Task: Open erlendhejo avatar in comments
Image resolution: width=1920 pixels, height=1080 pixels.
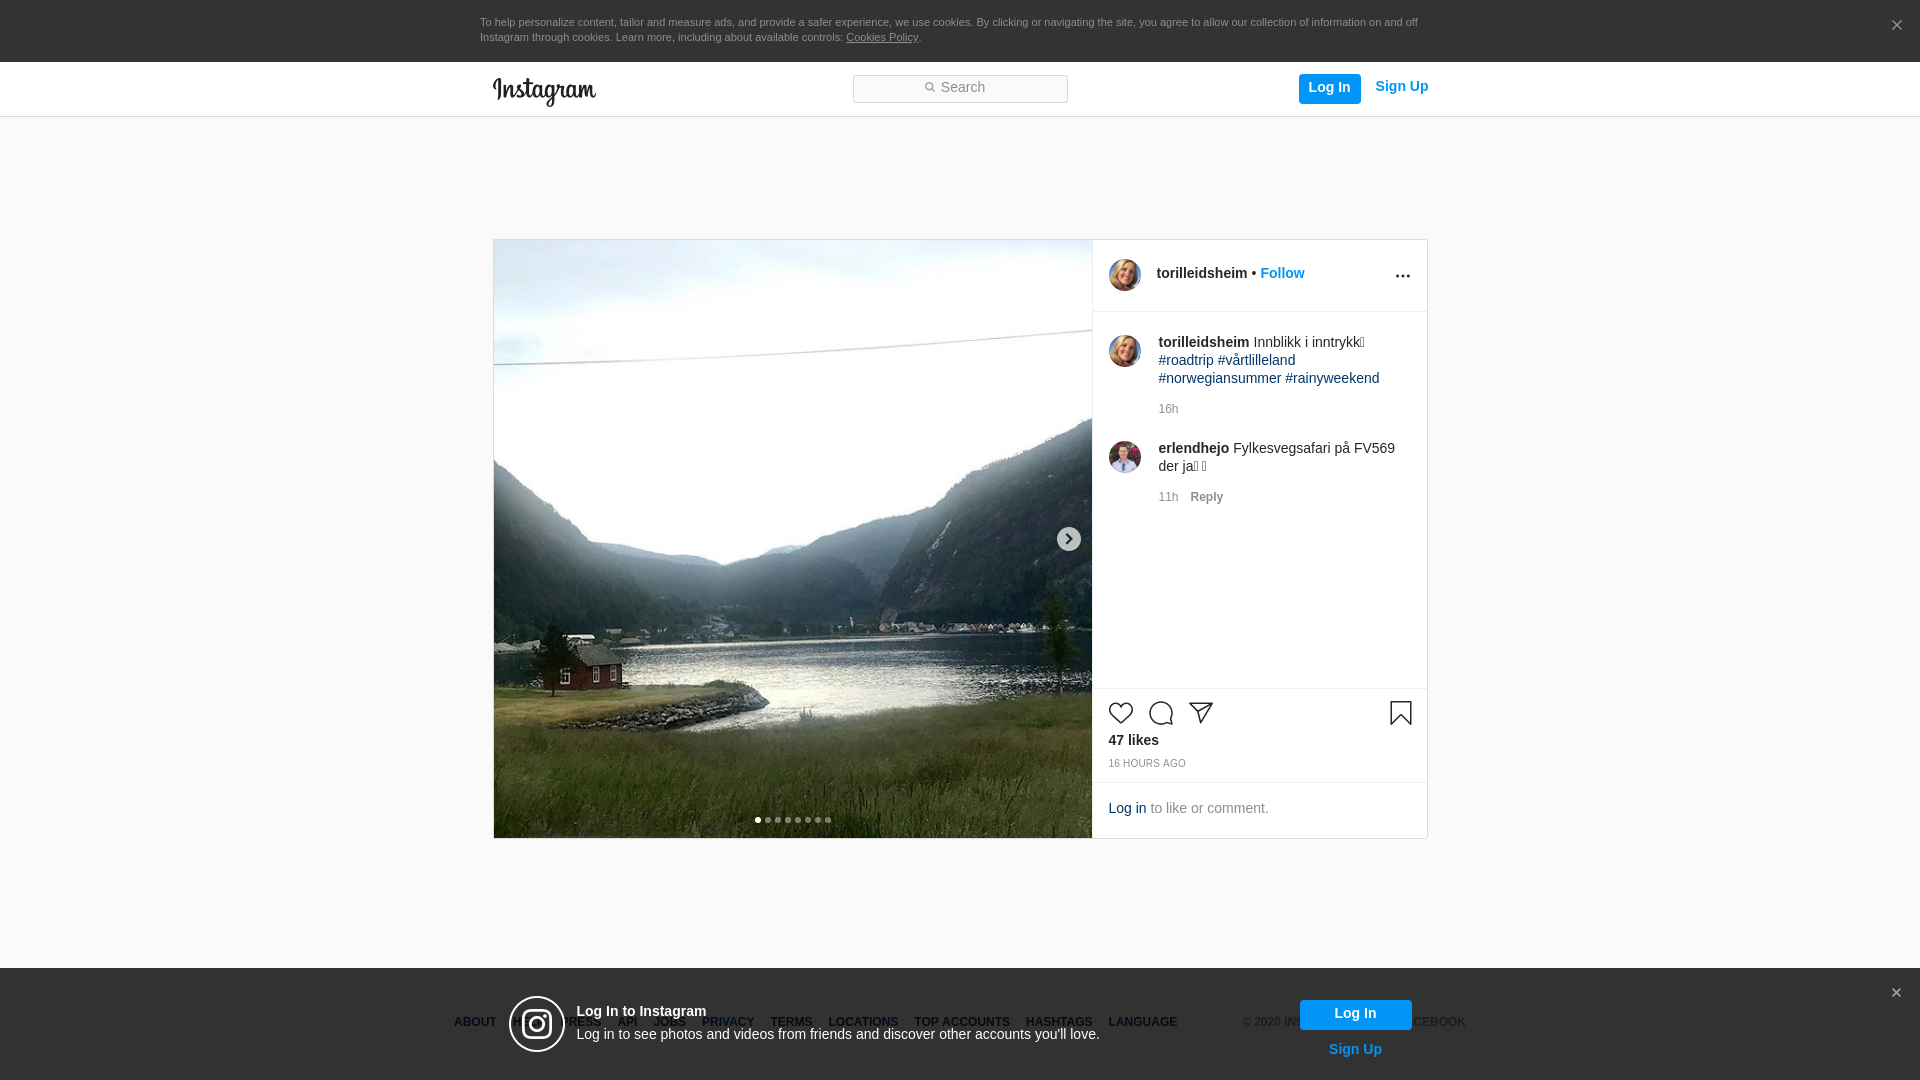Action: coord(1125,457)
